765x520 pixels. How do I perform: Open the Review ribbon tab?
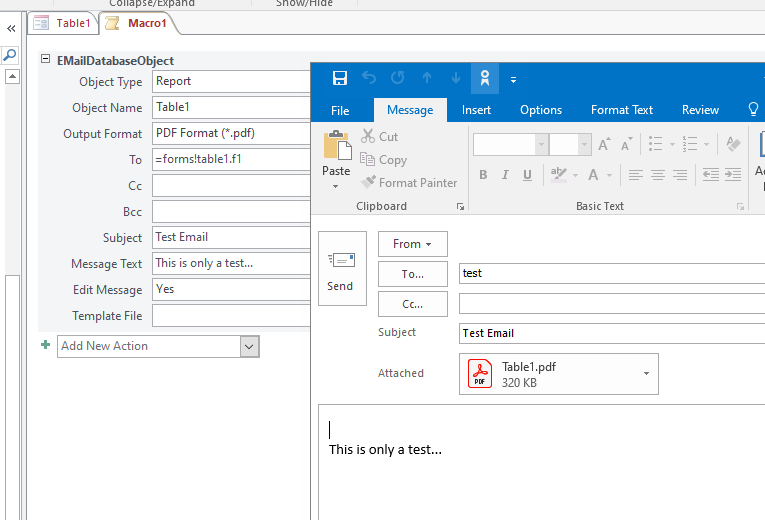(700, 110)
